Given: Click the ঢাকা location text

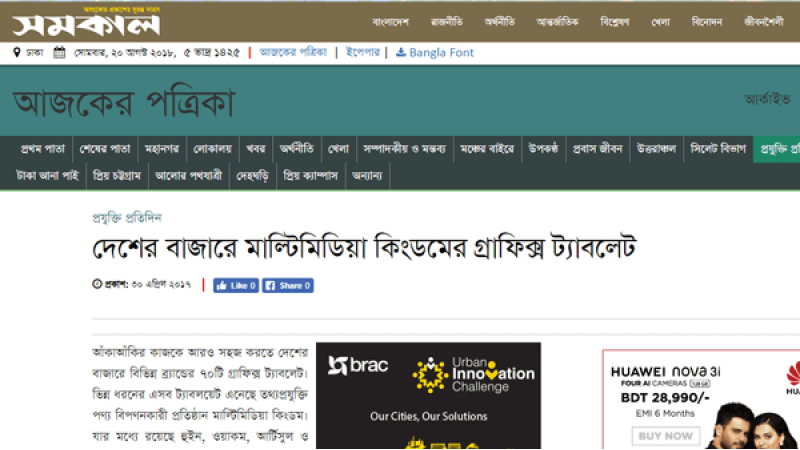Looking at the screenshot, I should [35, 52].
